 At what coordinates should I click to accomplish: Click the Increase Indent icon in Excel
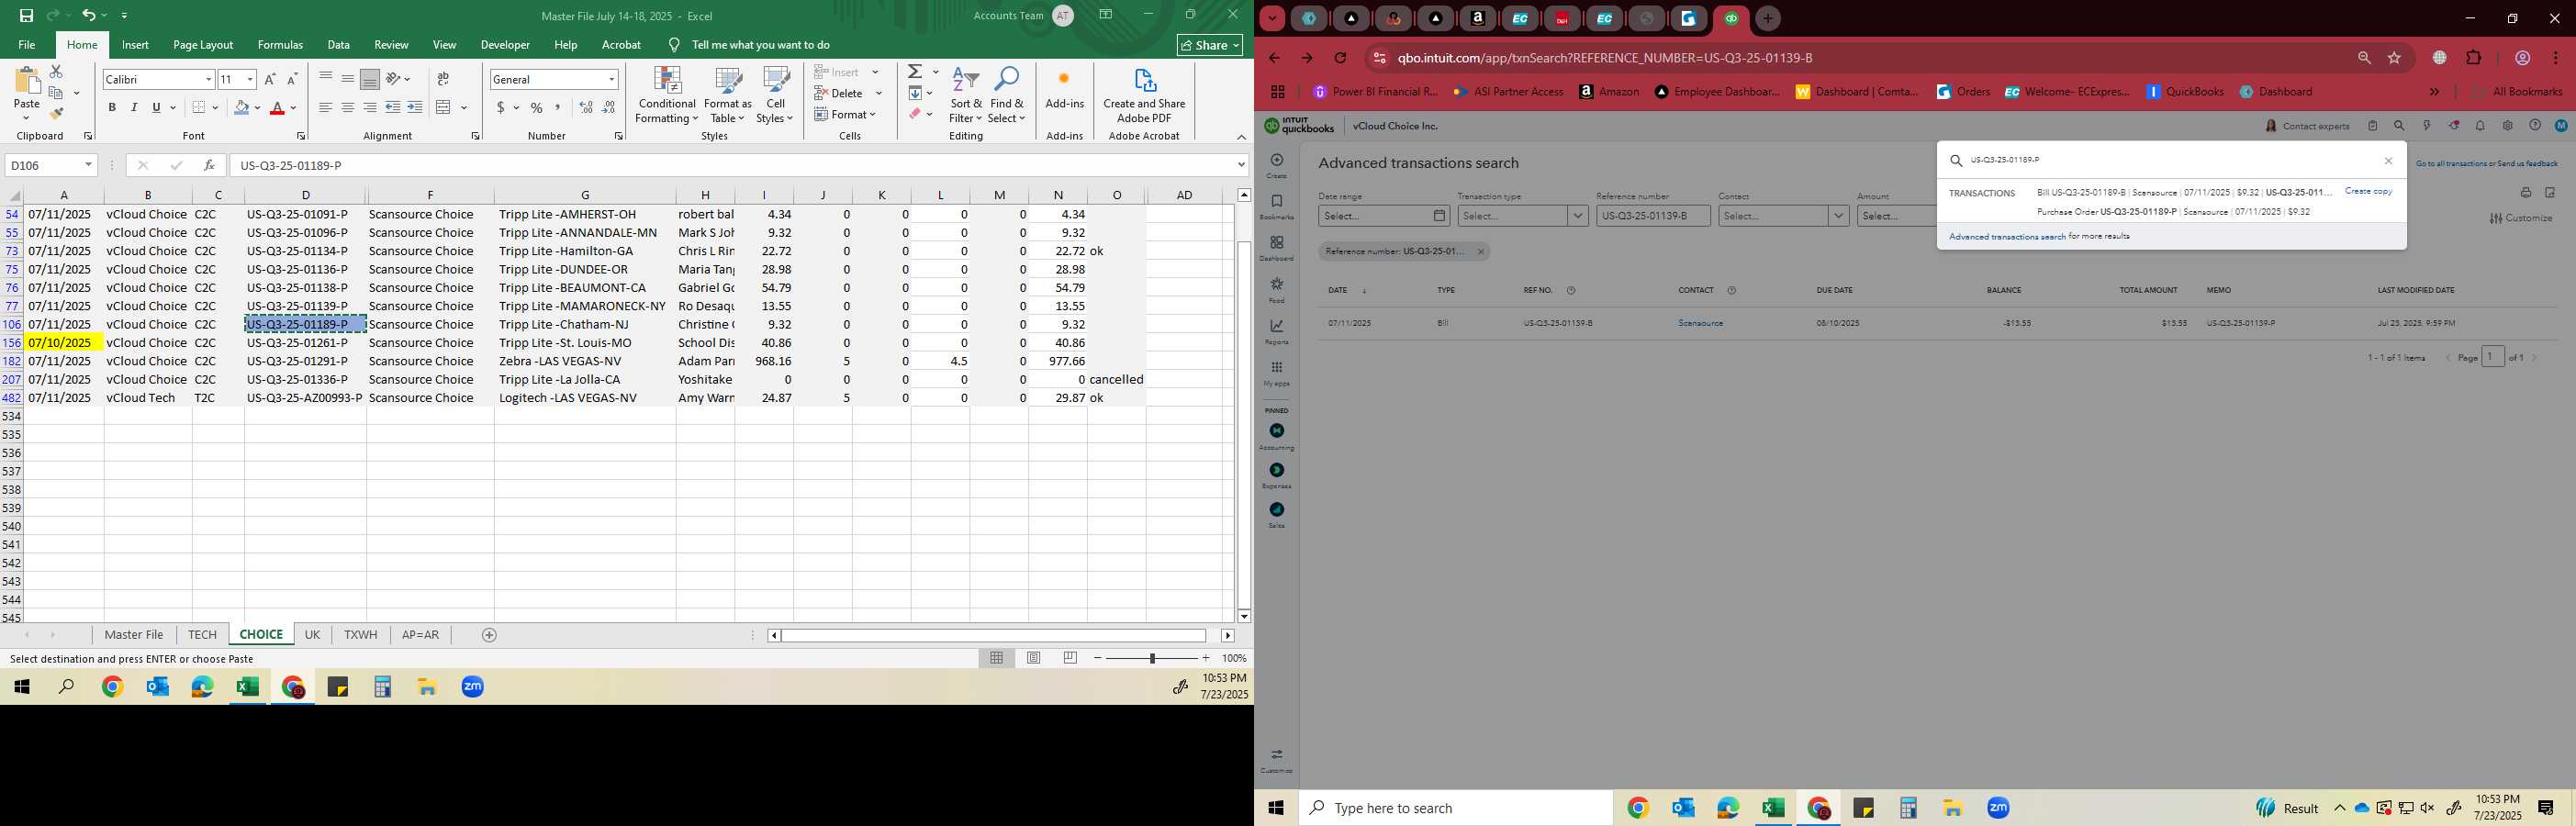(x=415, y=107)
